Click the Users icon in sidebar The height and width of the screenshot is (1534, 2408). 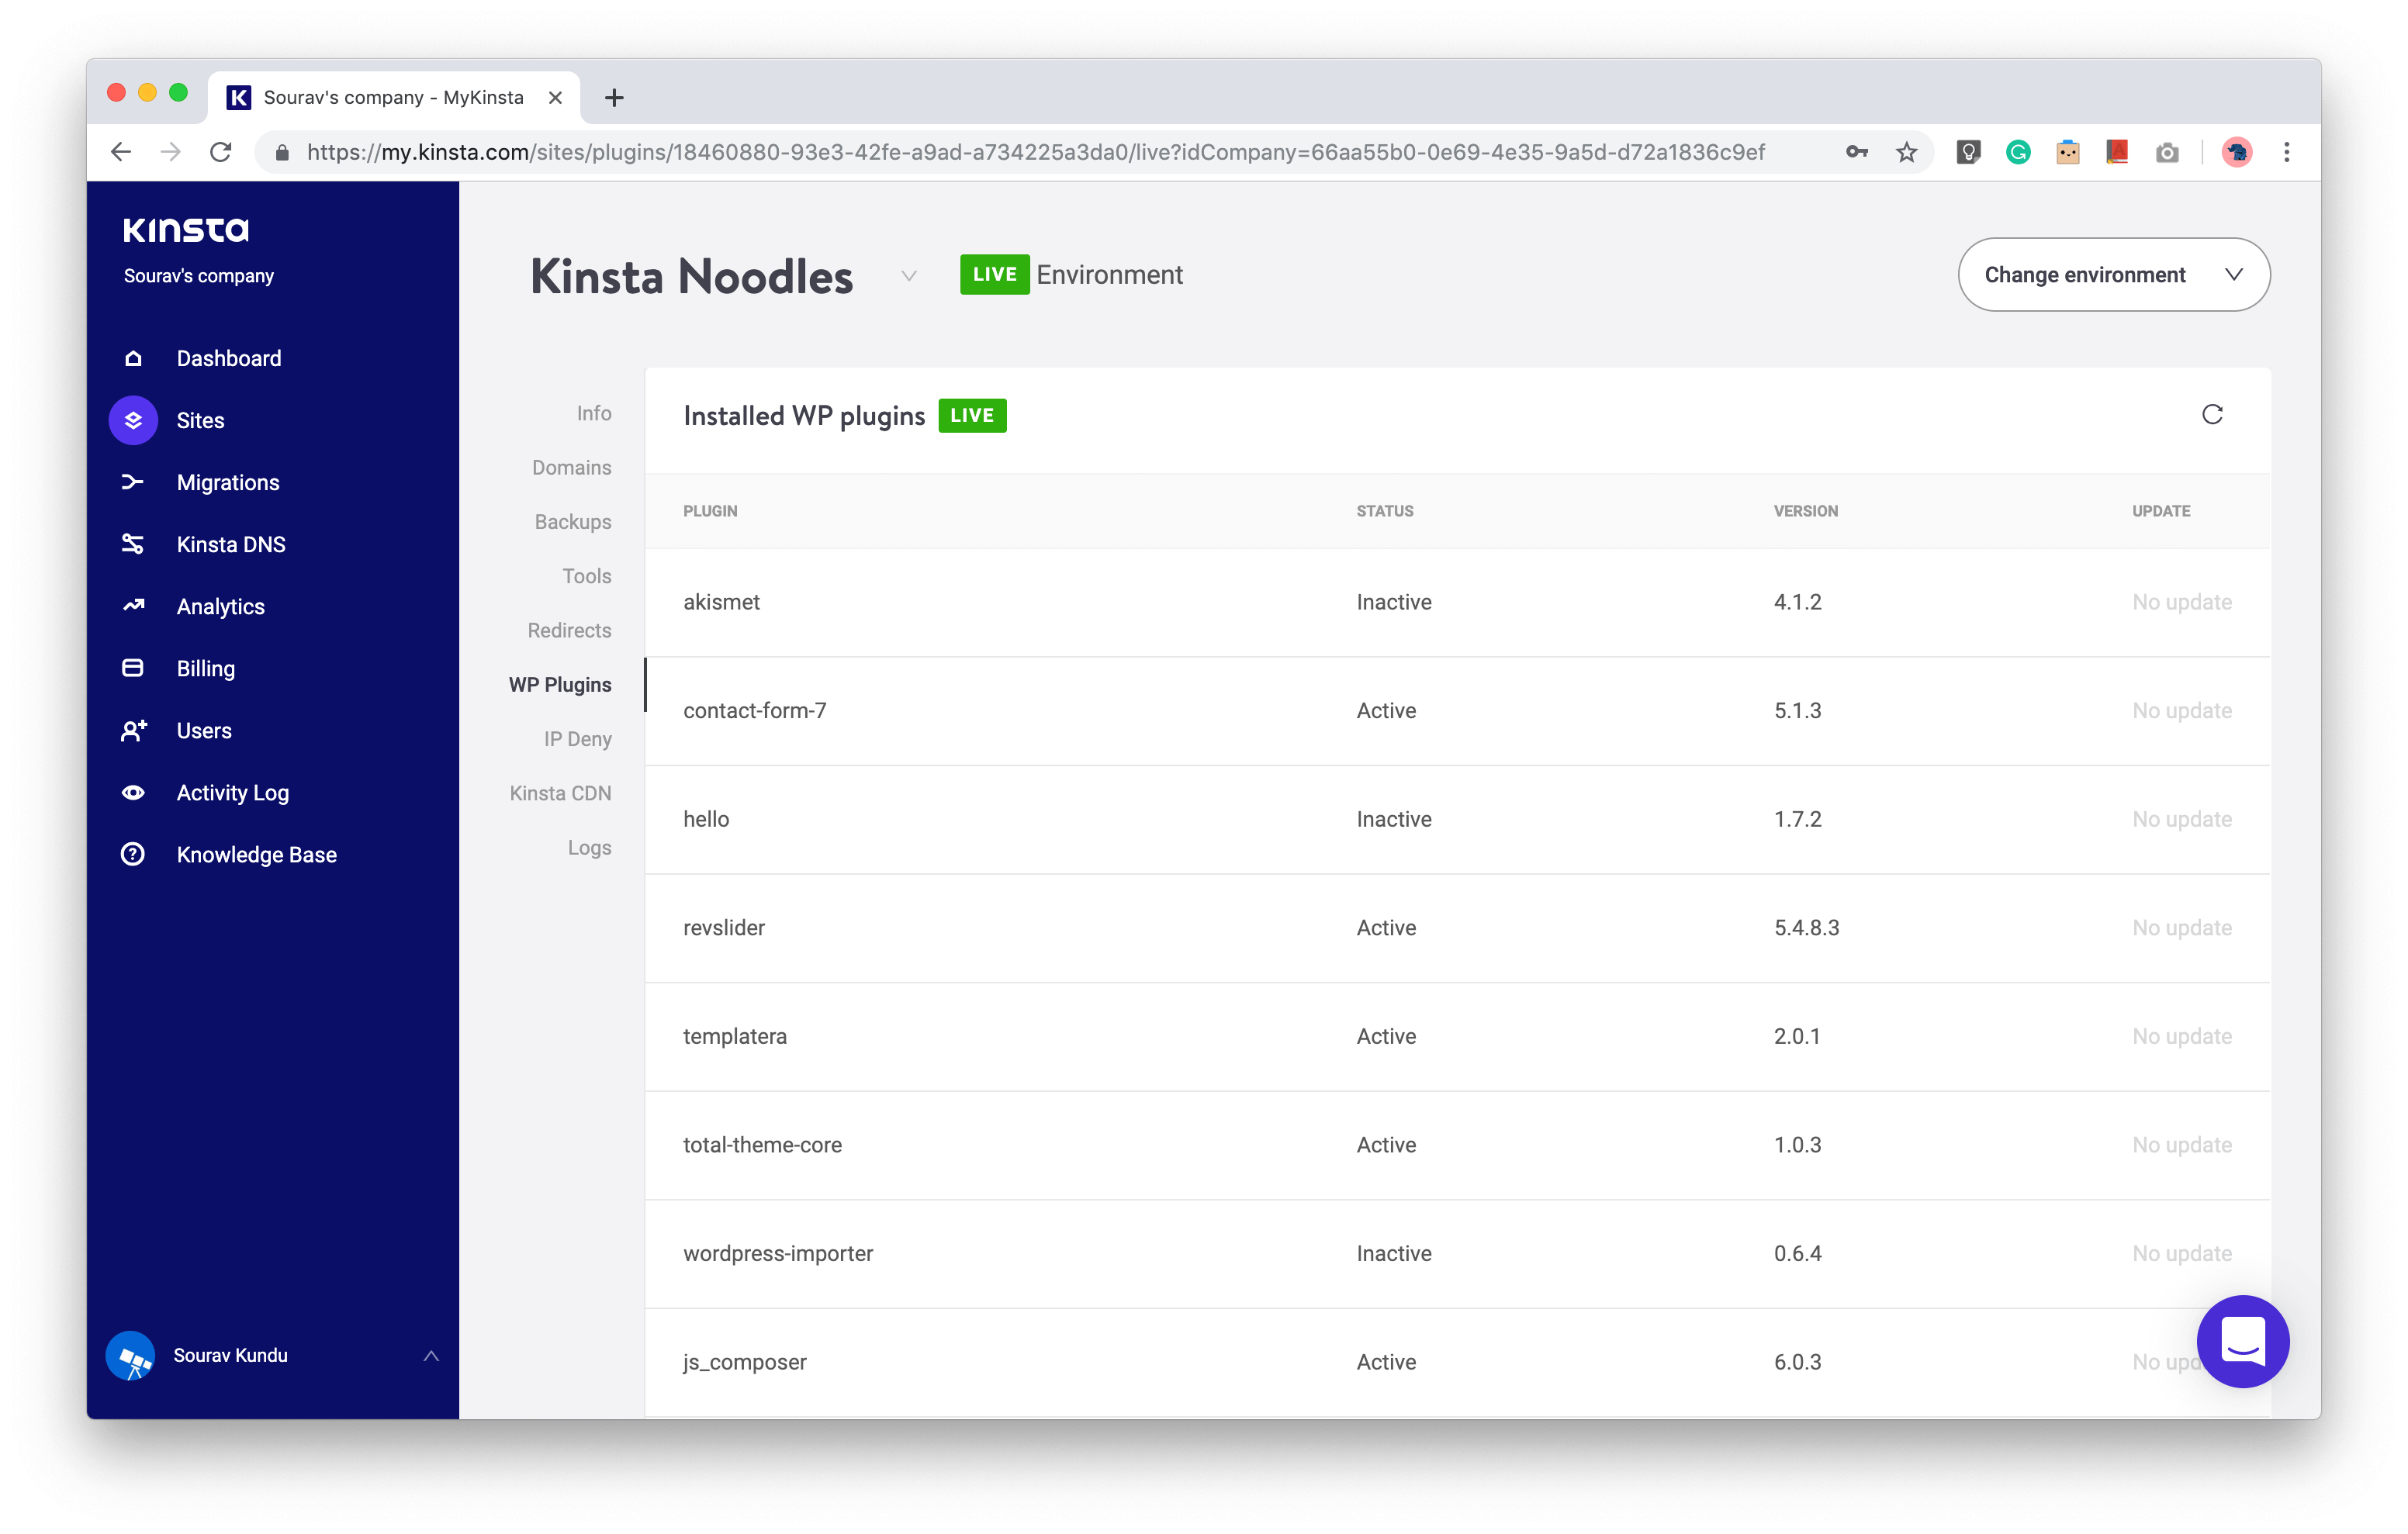(x=135, y=730)
